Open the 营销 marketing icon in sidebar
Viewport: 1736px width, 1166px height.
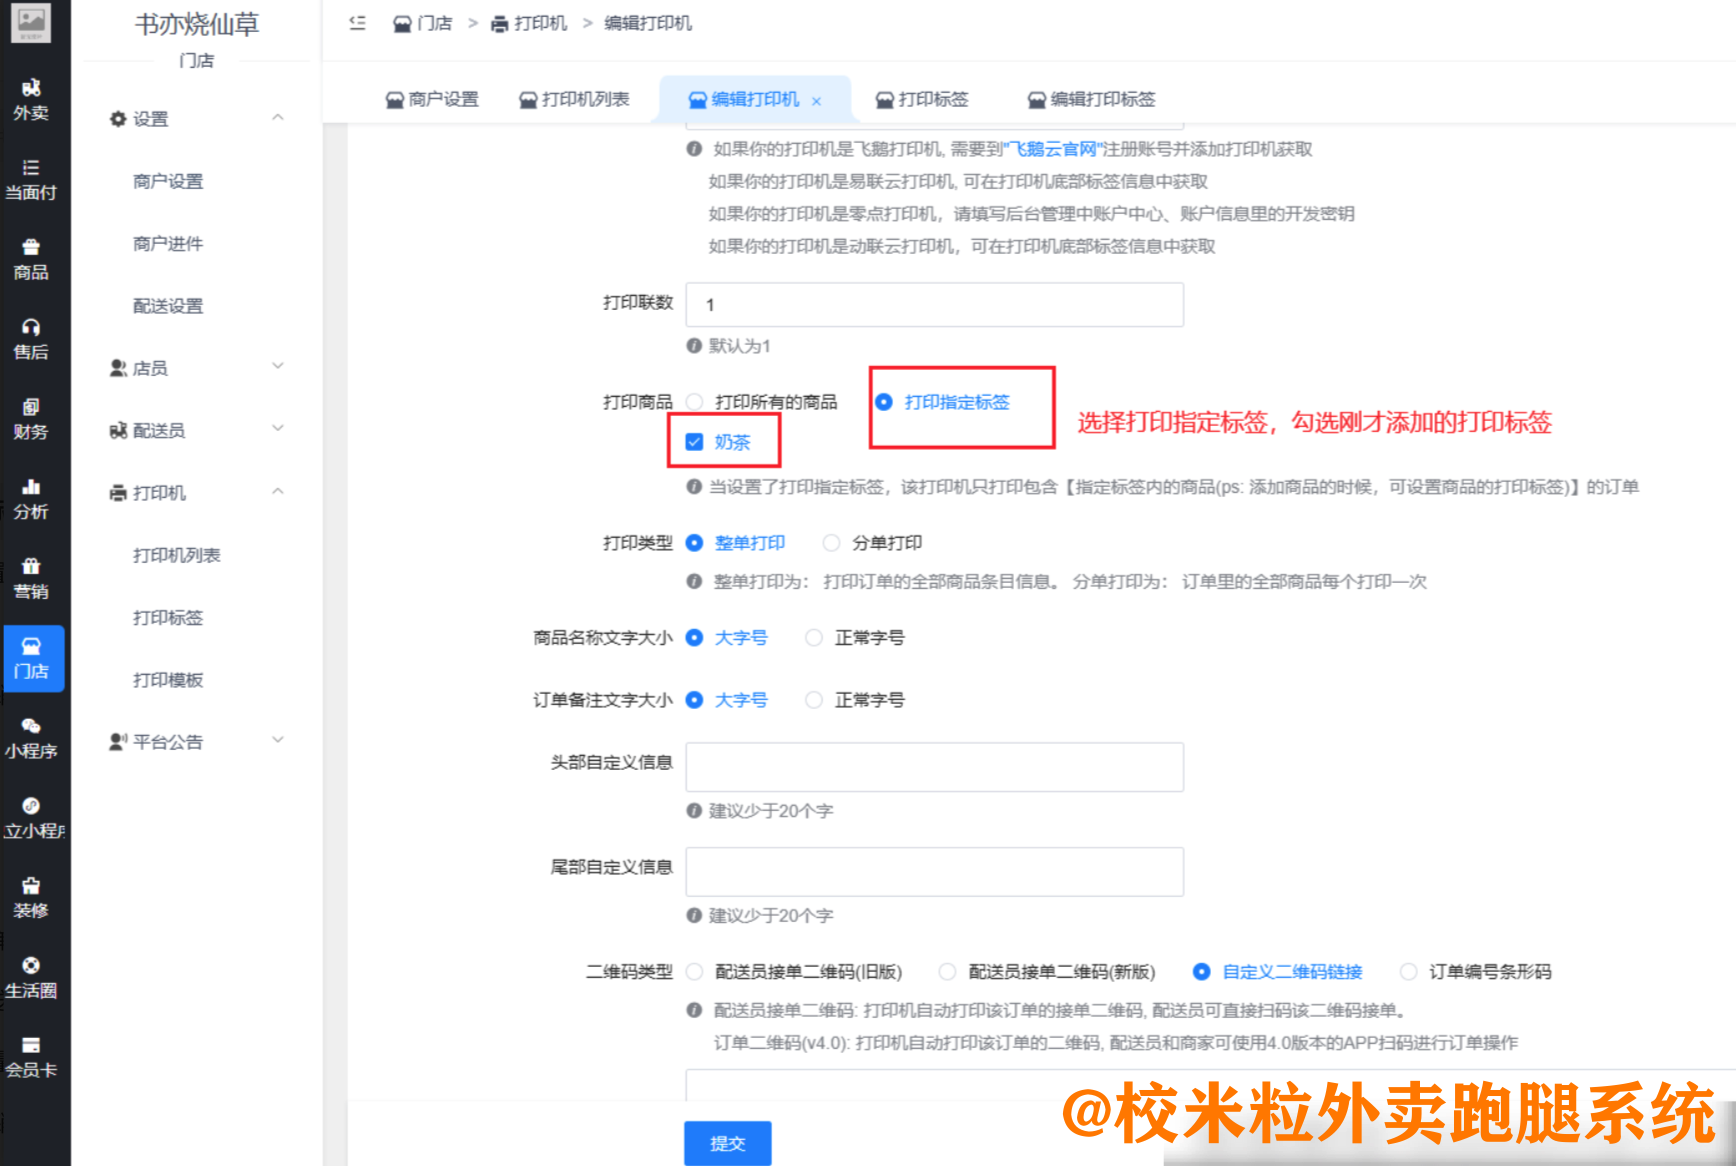[x=33, y=577]
